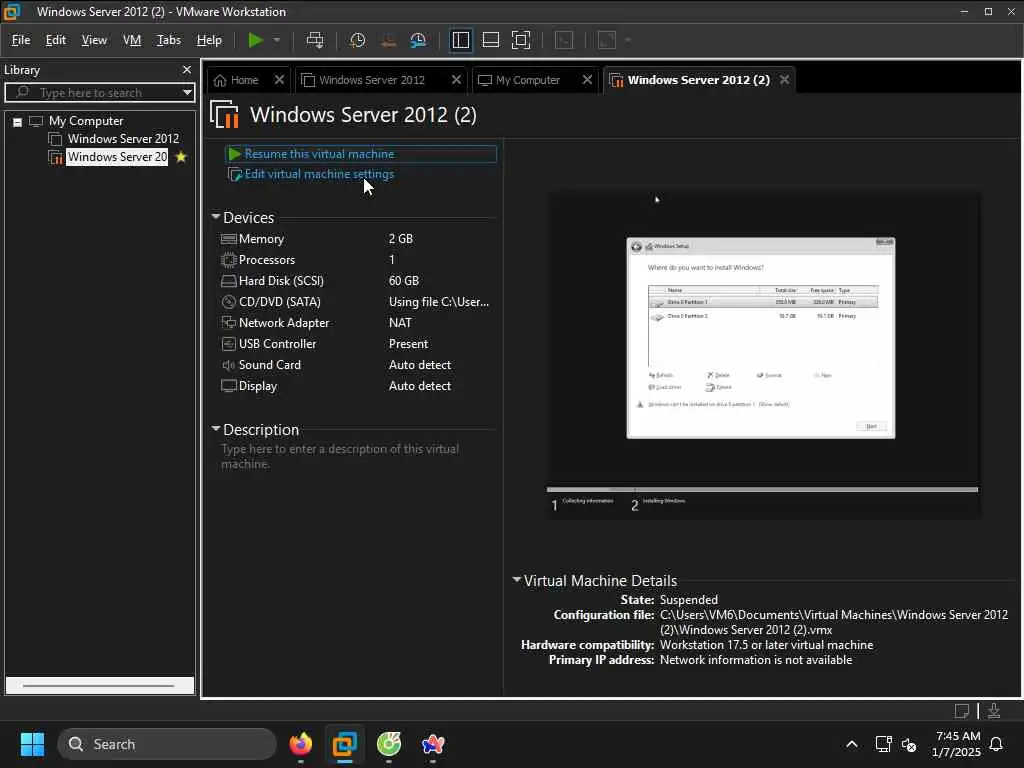Click the Revert to snapshot toolbar icon
Image resolution: width=1024 pixels, height=768 pixels.
tap(388, 40)
